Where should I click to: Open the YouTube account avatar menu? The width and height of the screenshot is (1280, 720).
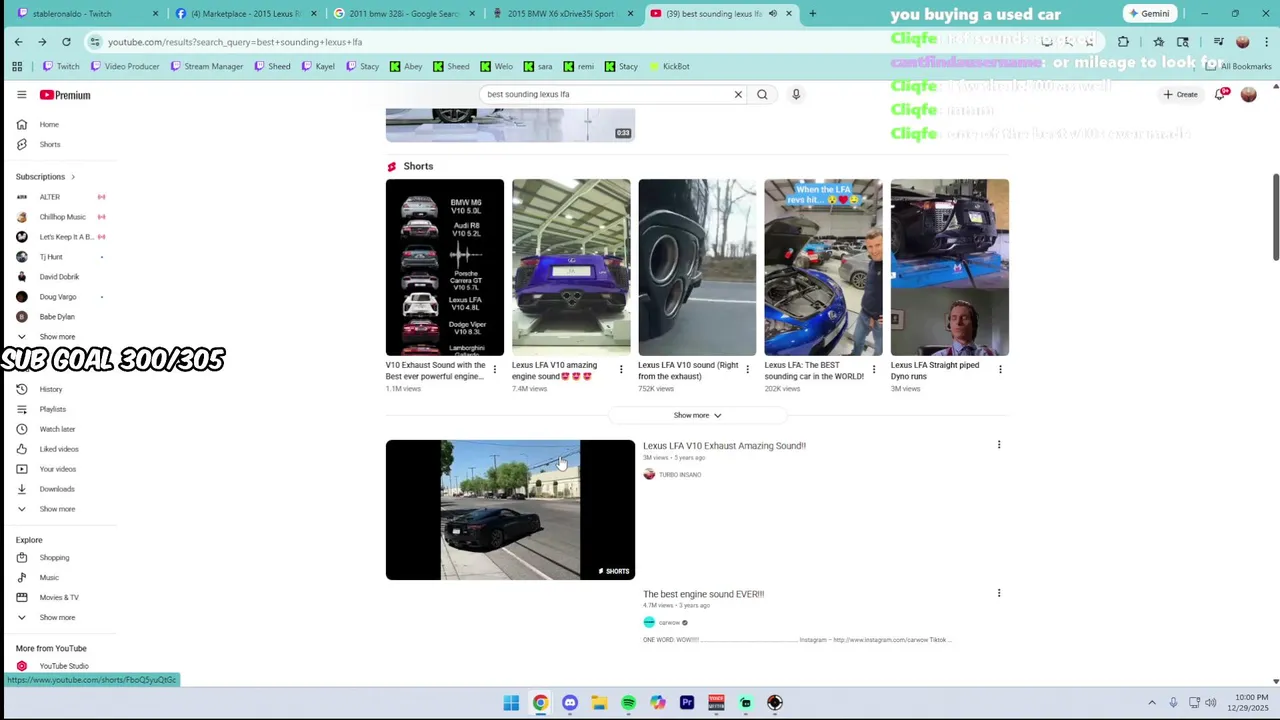point(1248,94)
